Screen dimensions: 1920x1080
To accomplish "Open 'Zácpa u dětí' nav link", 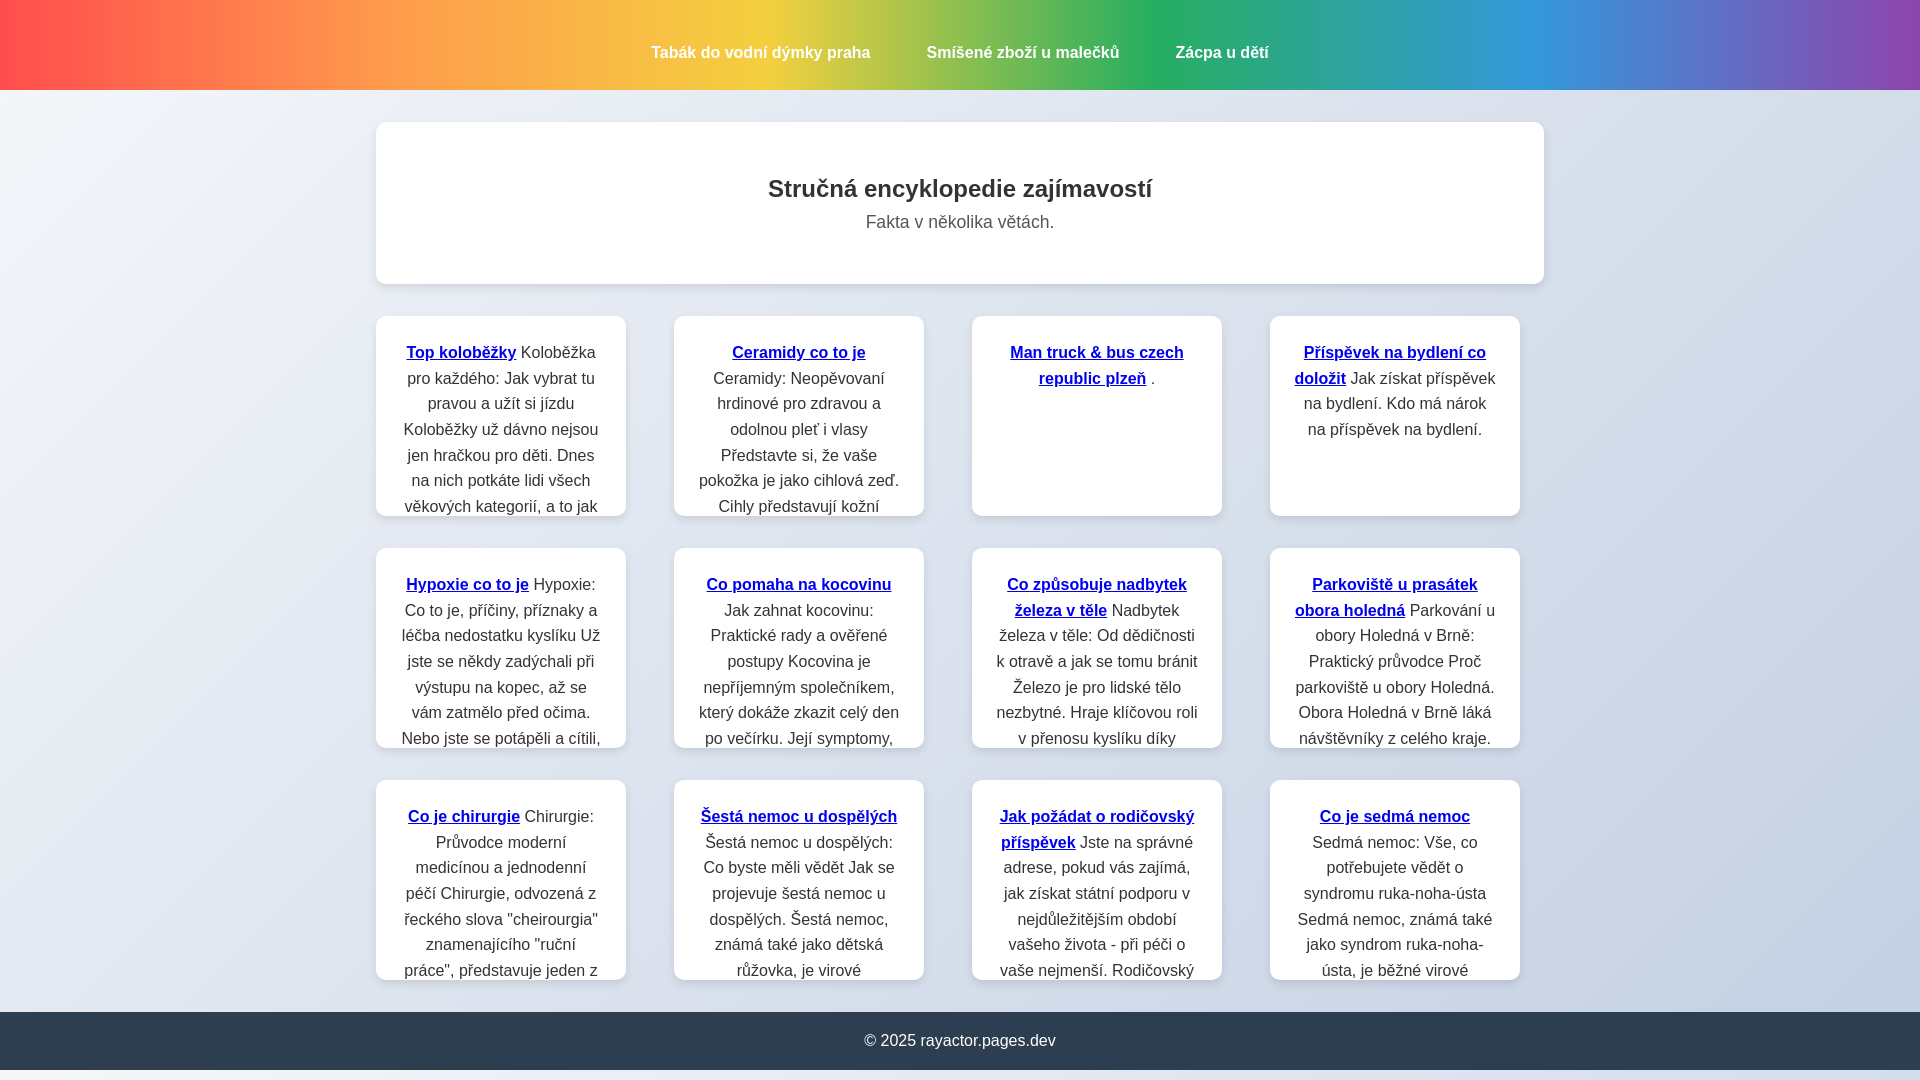I will [x=1221, y=53].
